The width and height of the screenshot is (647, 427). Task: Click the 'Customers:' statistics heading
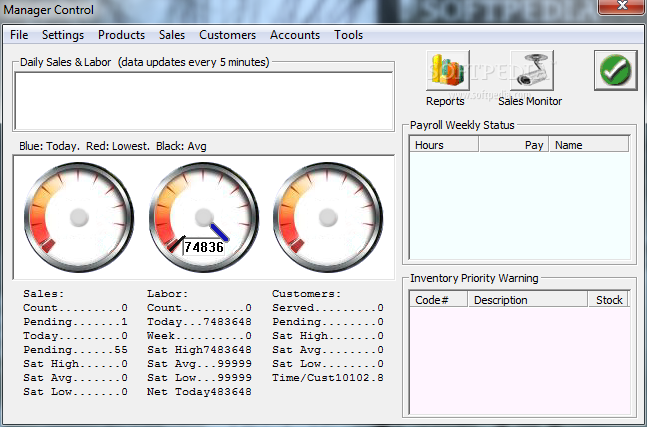point(307,294)
